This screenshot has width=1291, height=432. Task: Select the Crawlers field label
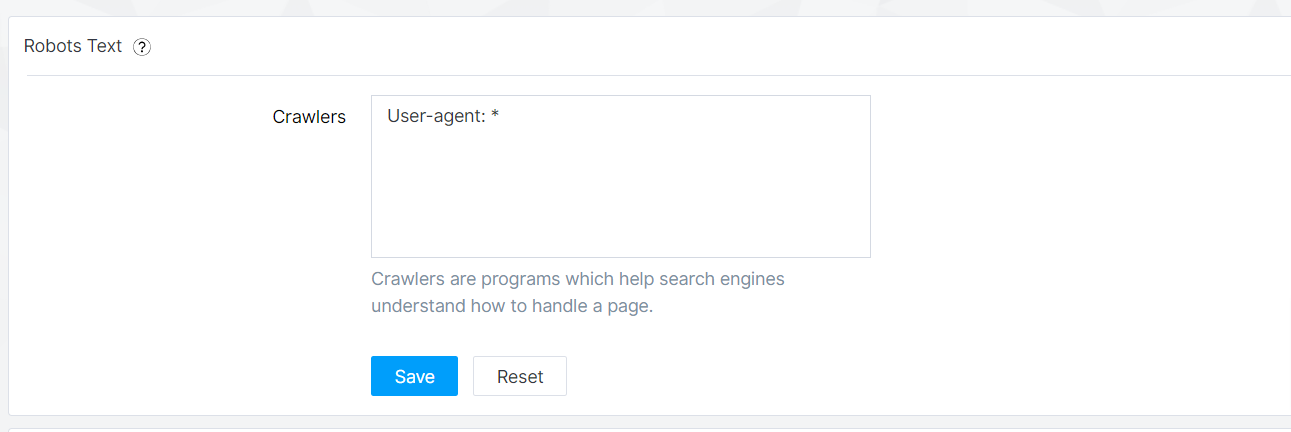(x=309, y=117)
